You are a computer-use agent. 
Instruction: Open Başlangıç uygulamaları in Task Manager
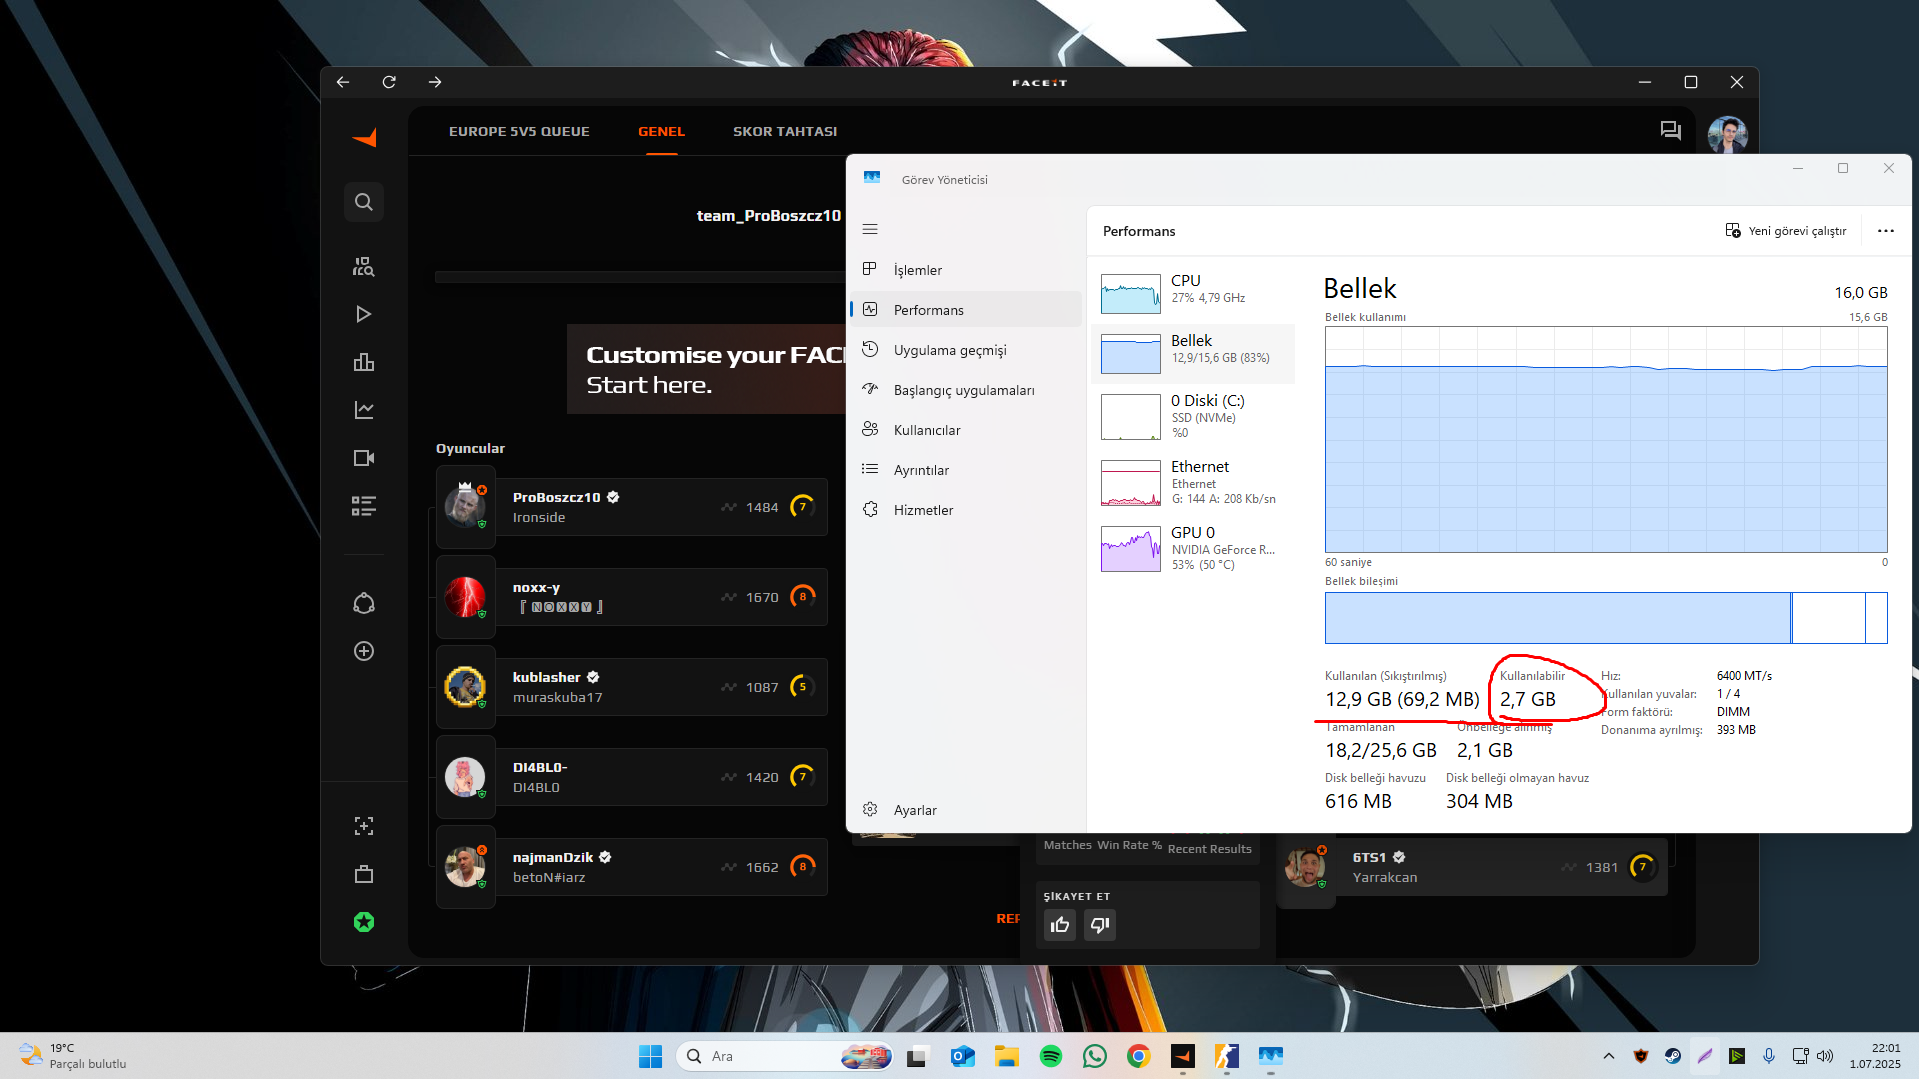tap(966, 390)
